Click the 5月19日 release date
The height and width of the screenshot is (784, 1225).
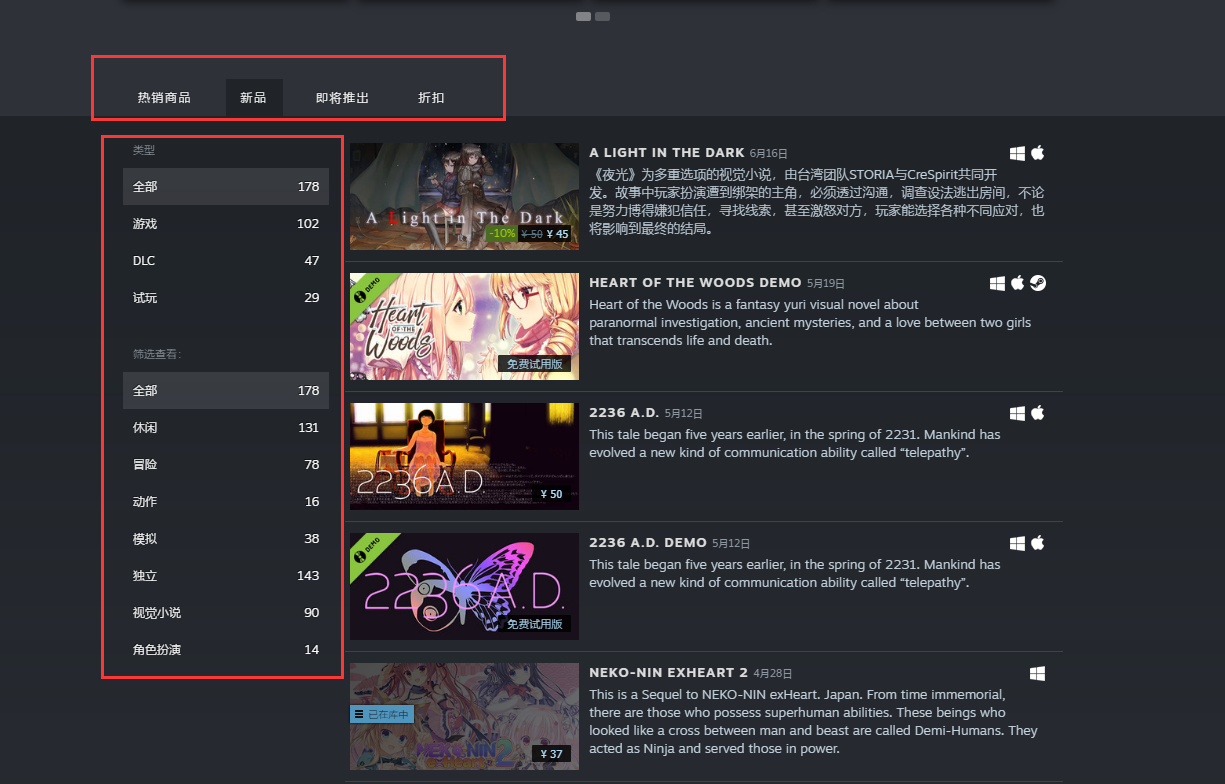pos(826,284)
